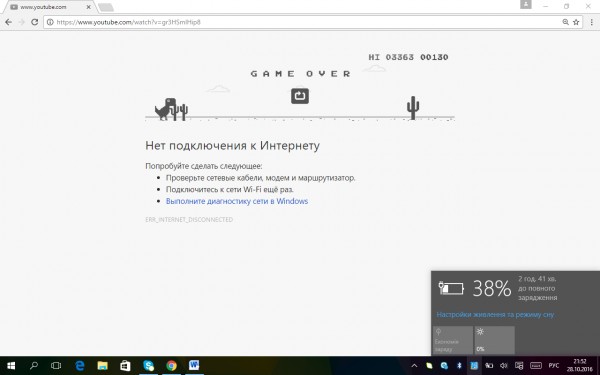The width and height of the screenshot is (600, 375).
Task: Click the dinosaur character in the game
Action: pyautogui.click(x=165, y=109)
